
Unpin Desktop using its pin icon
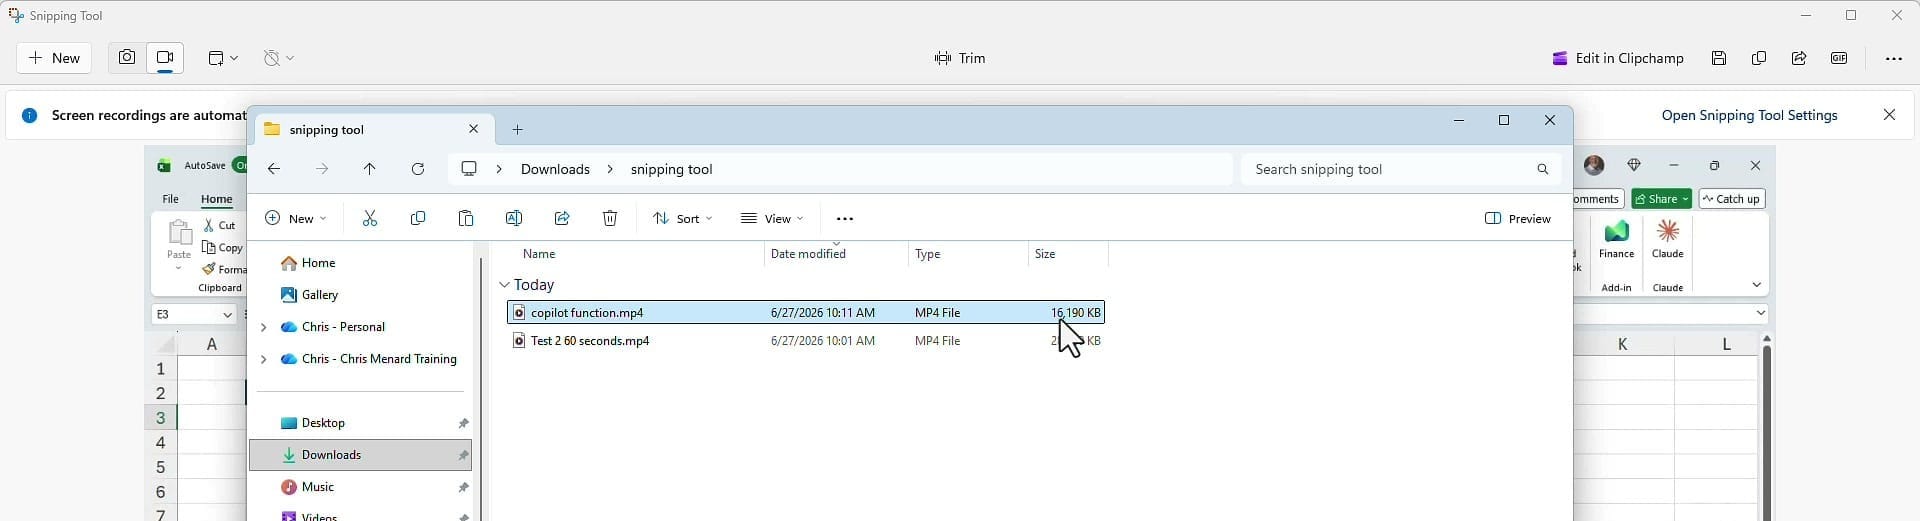[463, 423]
